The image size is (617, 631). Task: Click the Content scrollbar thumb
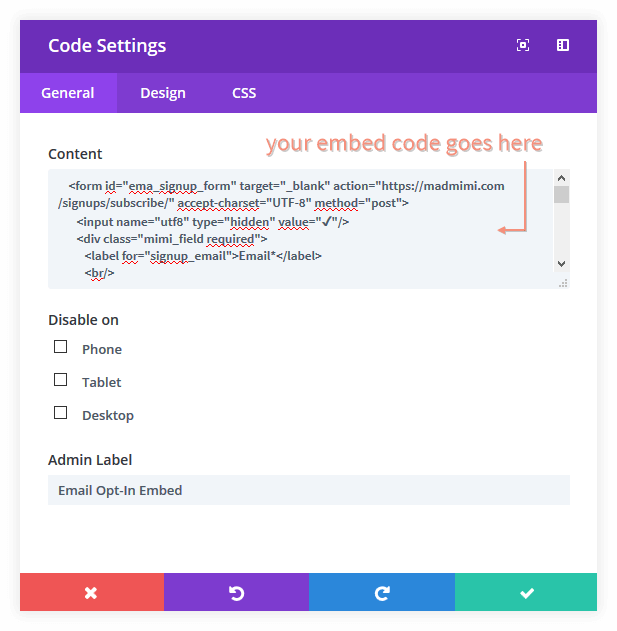tap(561, 195)
